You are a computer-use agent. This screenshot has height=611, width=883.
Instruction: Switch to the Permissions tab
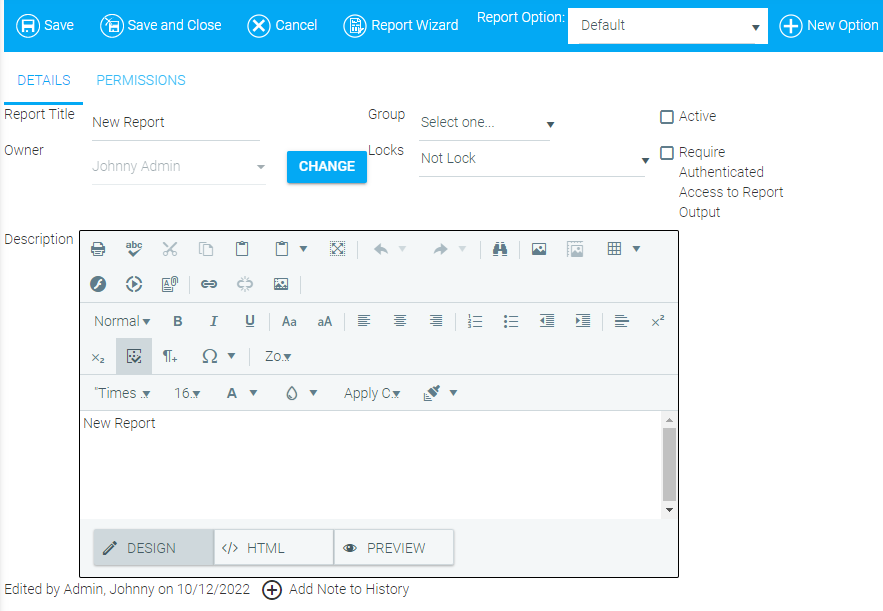141,80
